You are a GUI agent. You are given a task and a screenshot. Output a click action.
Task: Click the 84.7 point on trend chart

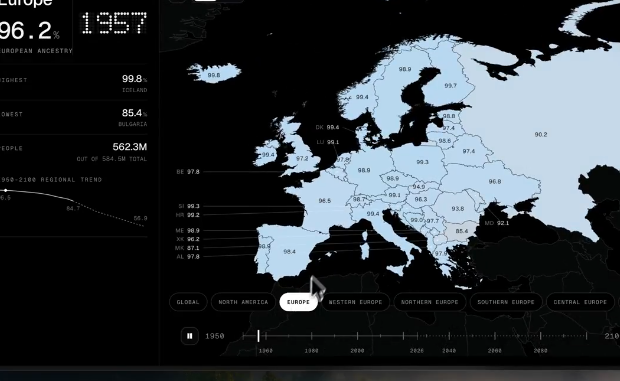click(73, 208)
